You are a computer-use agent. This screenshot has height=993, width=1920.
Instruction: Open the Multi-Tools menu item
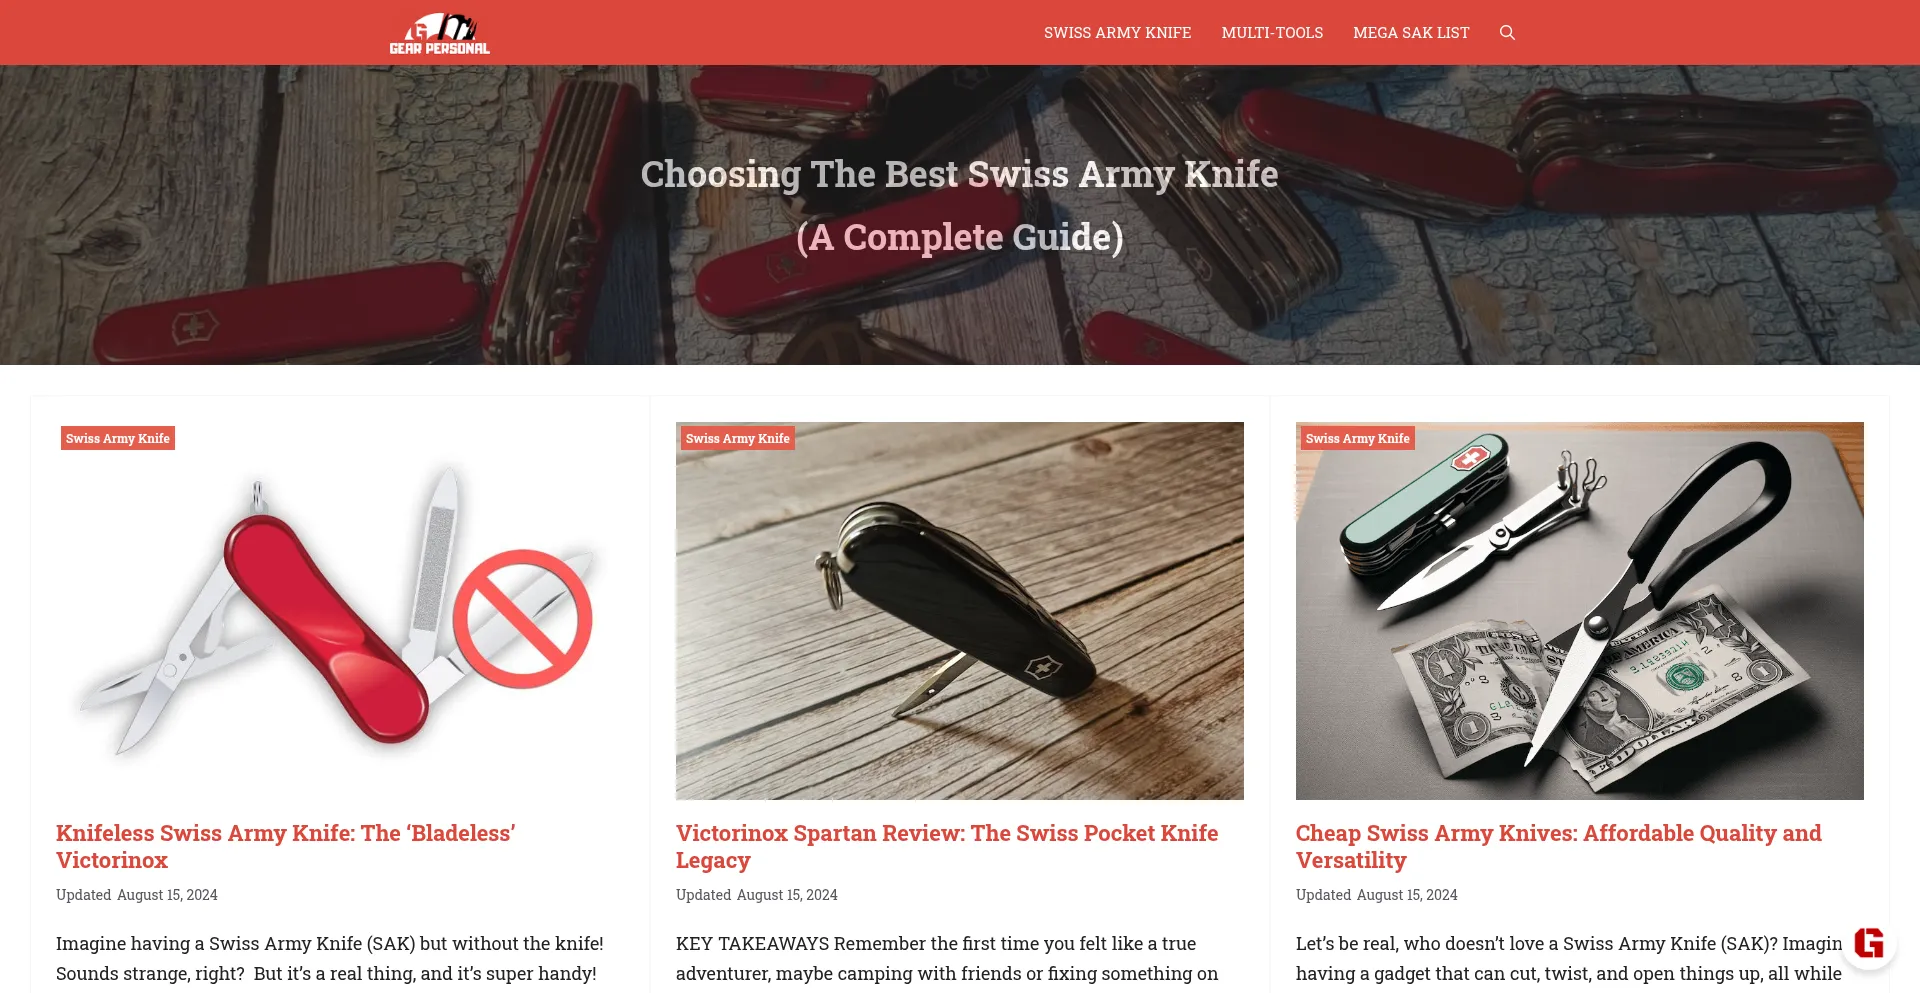[1272, 33]
